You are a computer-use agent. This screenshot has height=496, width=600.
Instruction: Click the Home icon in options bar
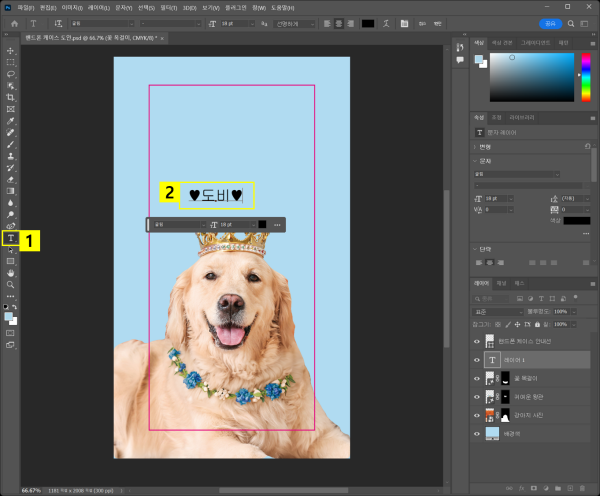[14, 22]
